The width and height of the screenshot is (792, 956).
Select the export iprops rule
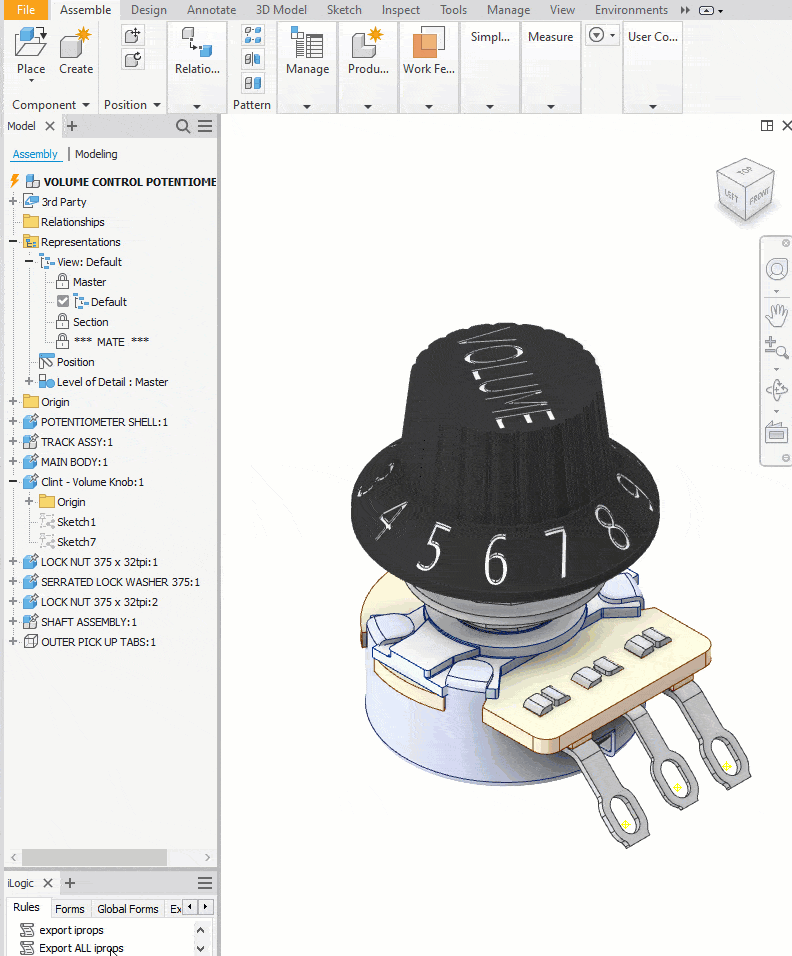coord(71,930)
